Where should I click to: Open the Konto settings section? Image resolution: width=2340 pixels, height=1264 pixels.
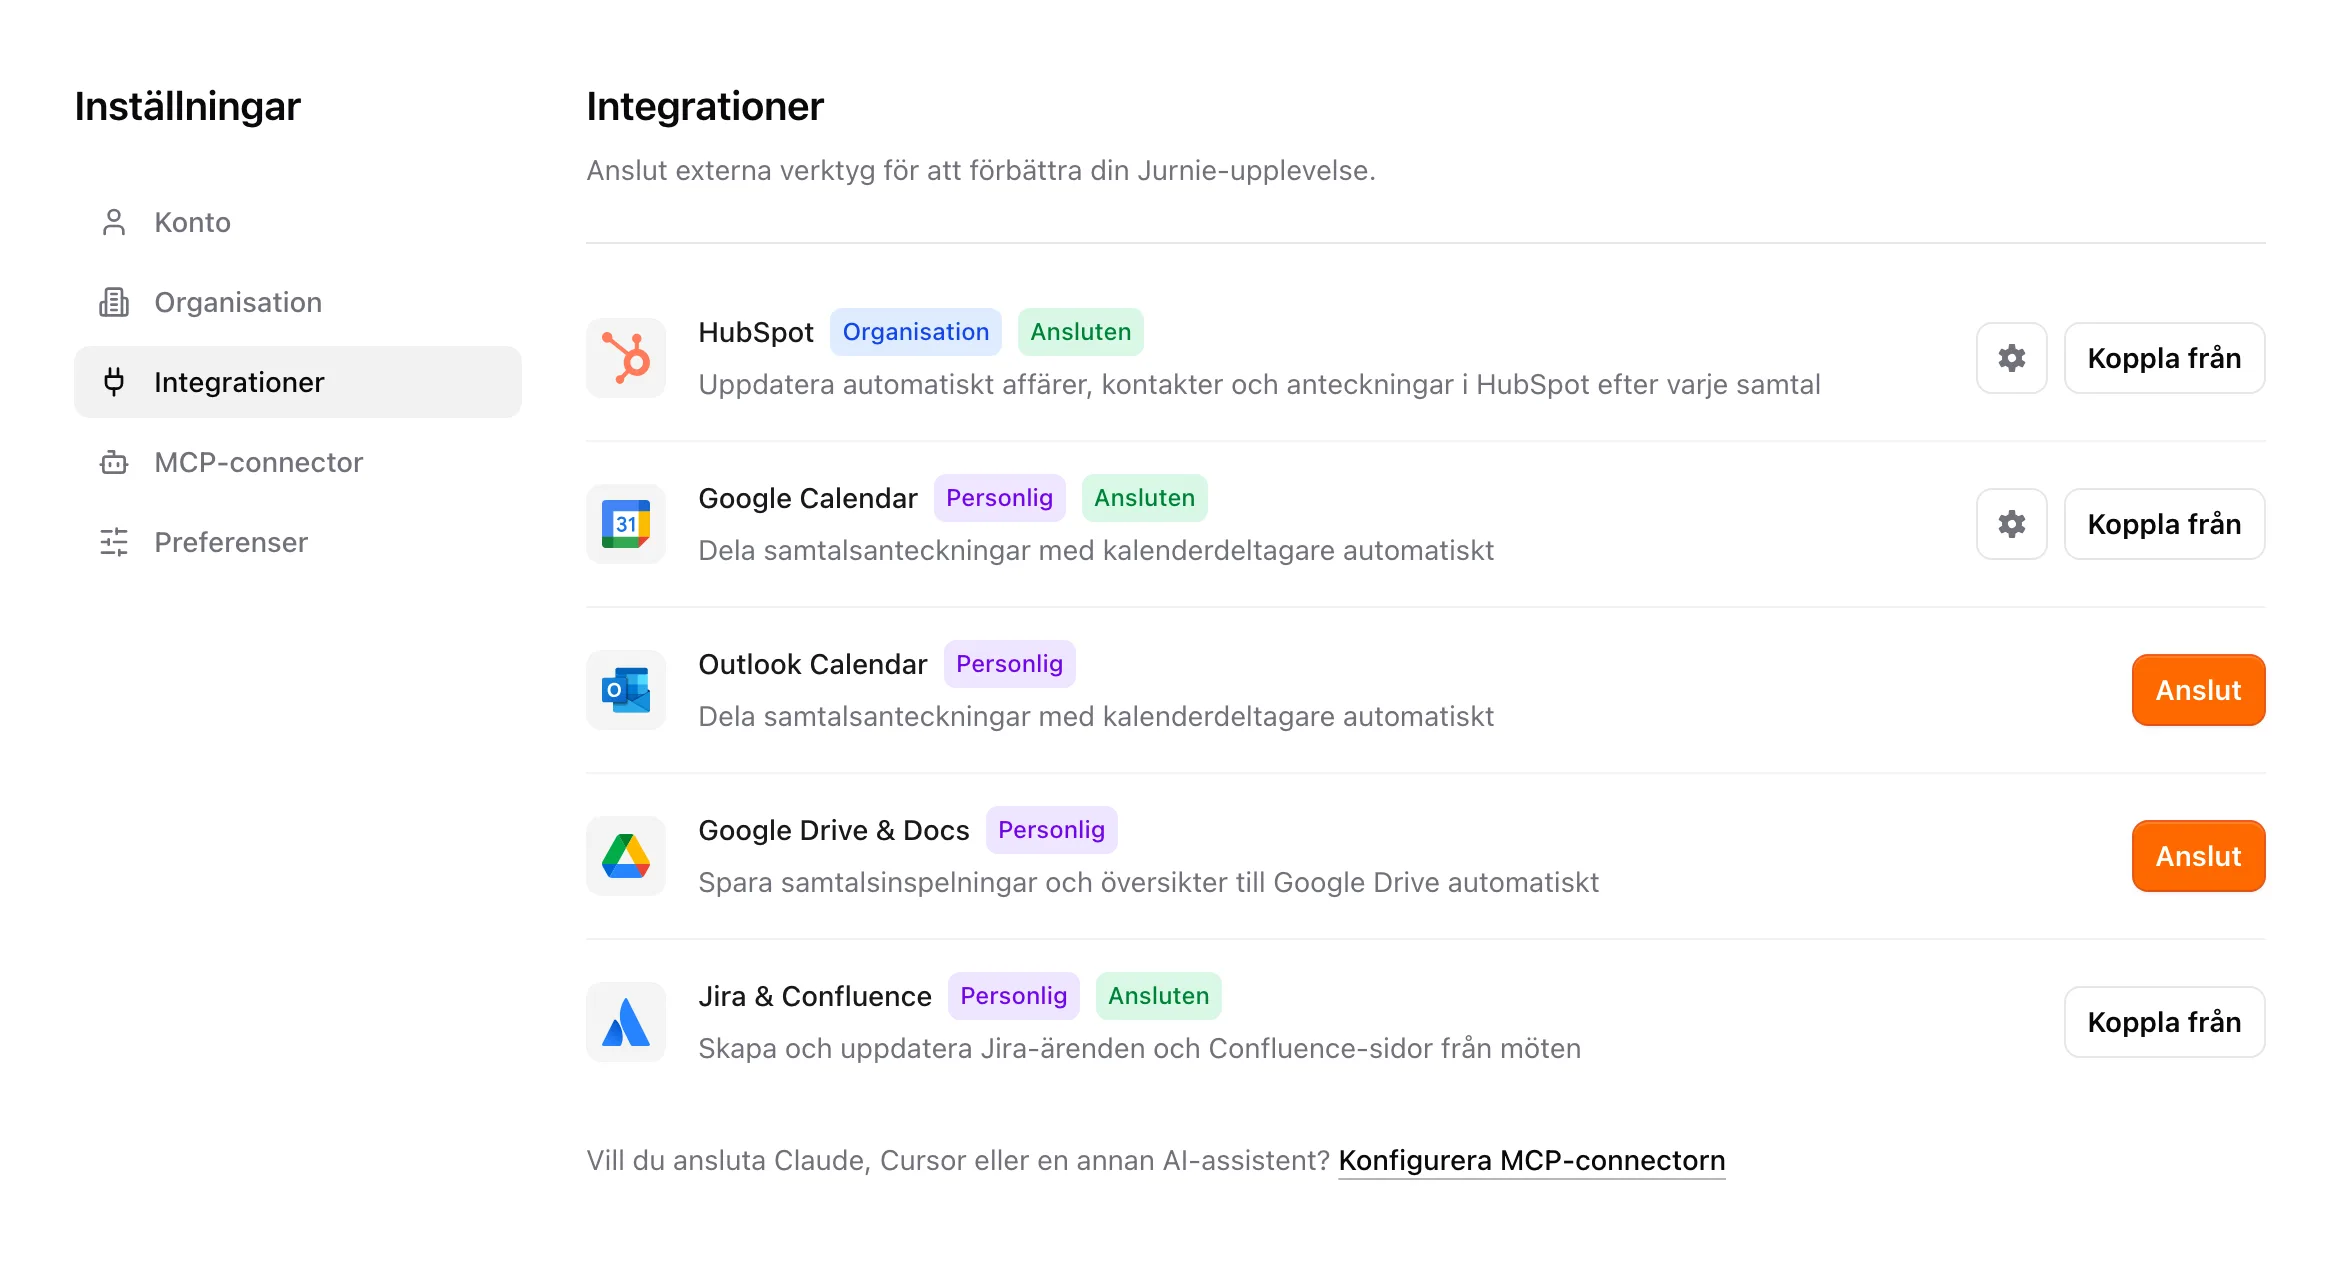[x=298, y=222]
